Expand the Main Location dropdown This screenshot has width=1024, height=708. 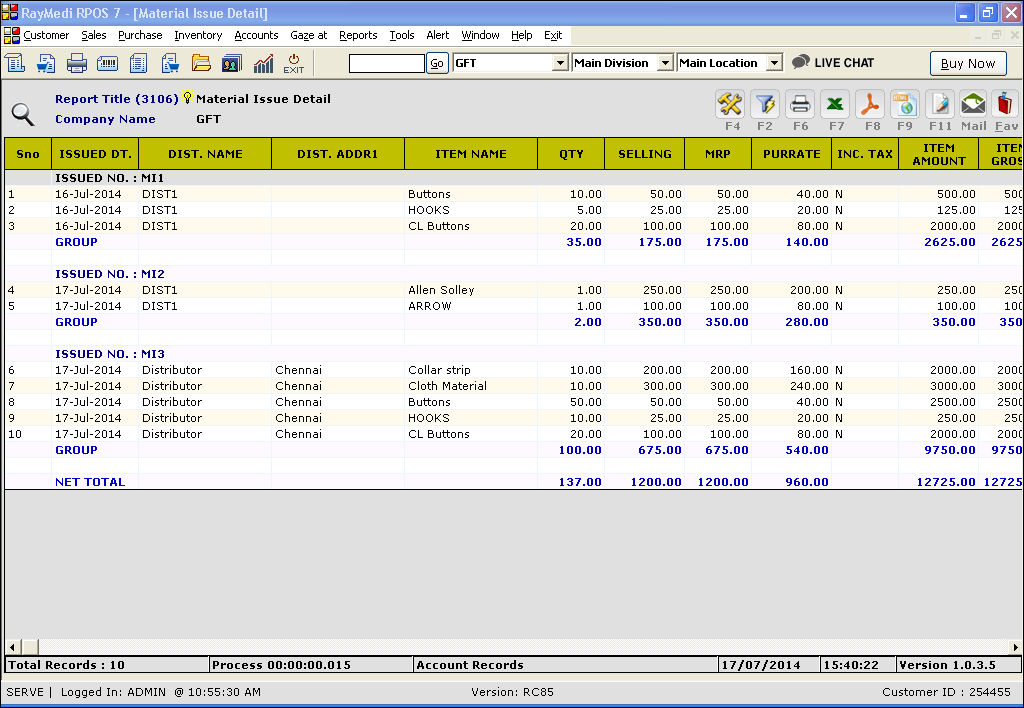(774, 63)
